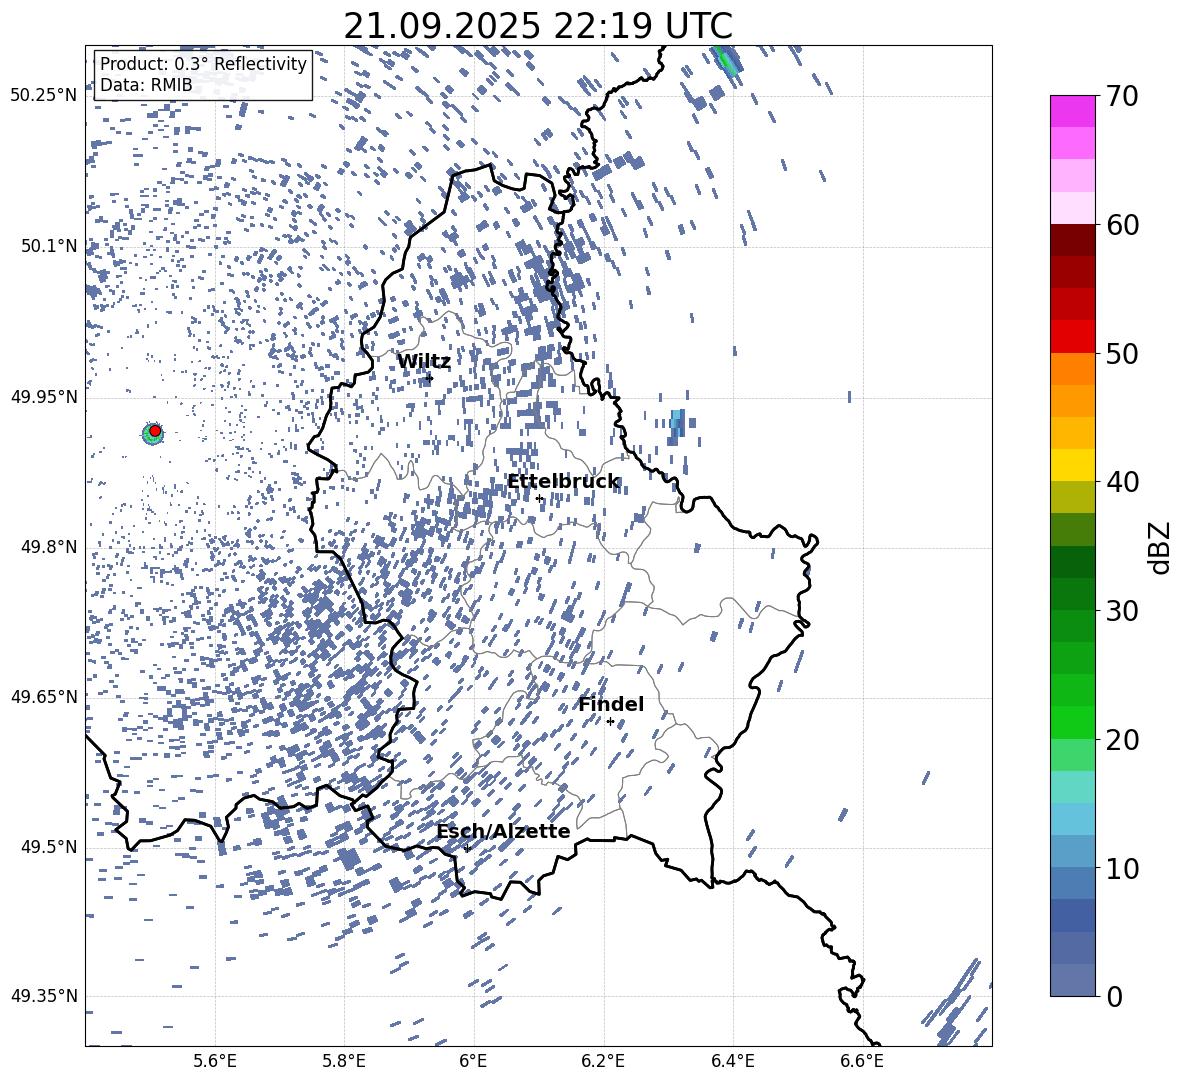Click the 5.6°E longitude label

(215, 1061)
